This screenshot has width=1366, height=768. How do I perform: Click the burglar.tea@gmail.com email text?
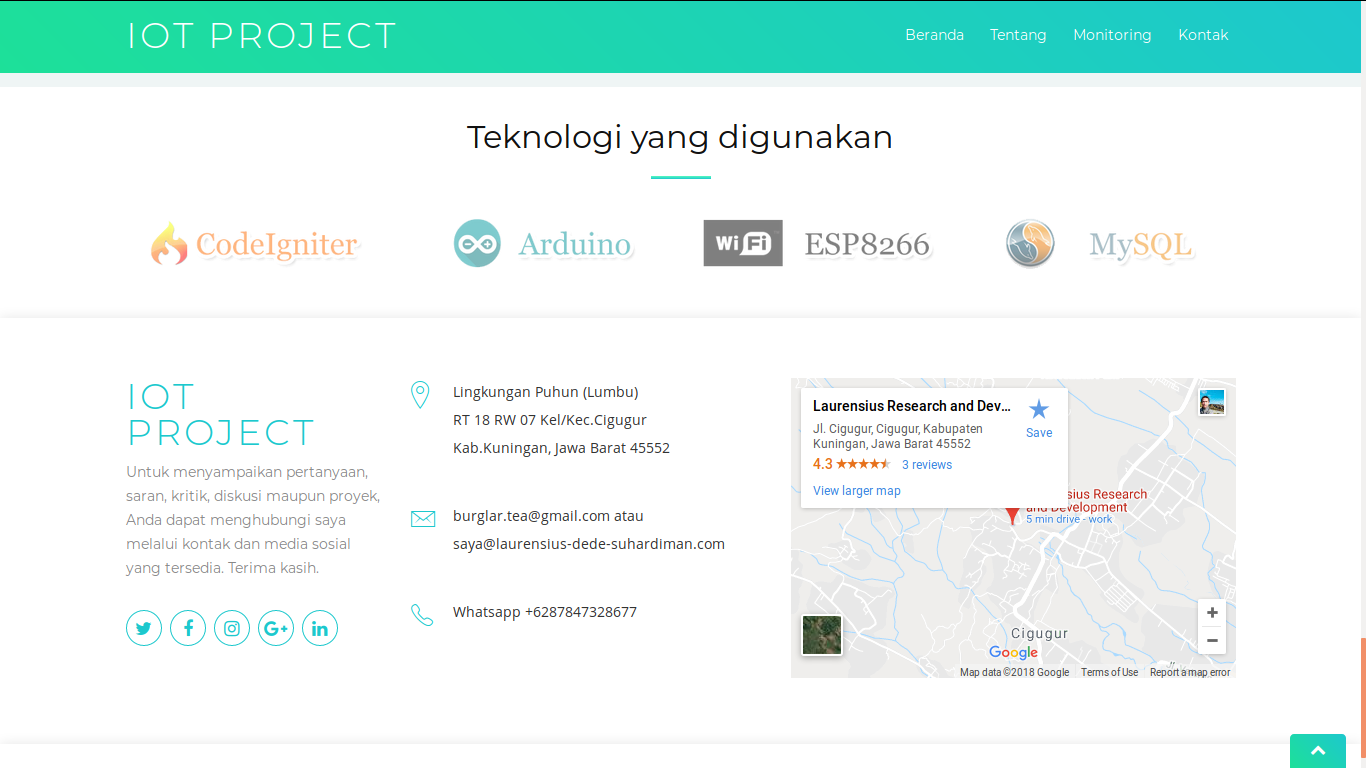click(531, 516)
